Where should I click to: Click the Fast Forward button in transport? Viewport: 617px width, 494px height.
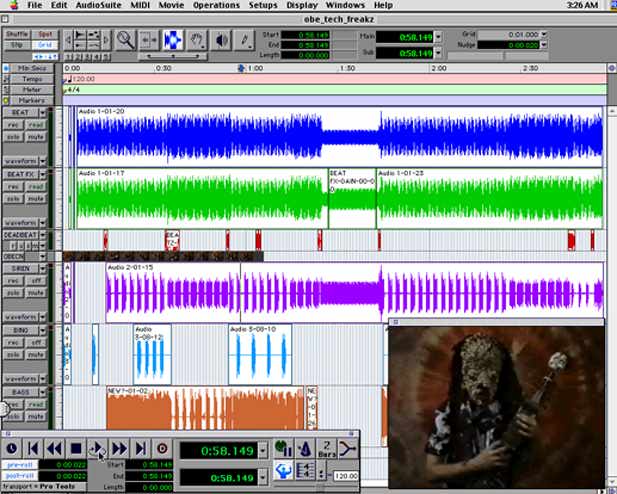[119, 448]
